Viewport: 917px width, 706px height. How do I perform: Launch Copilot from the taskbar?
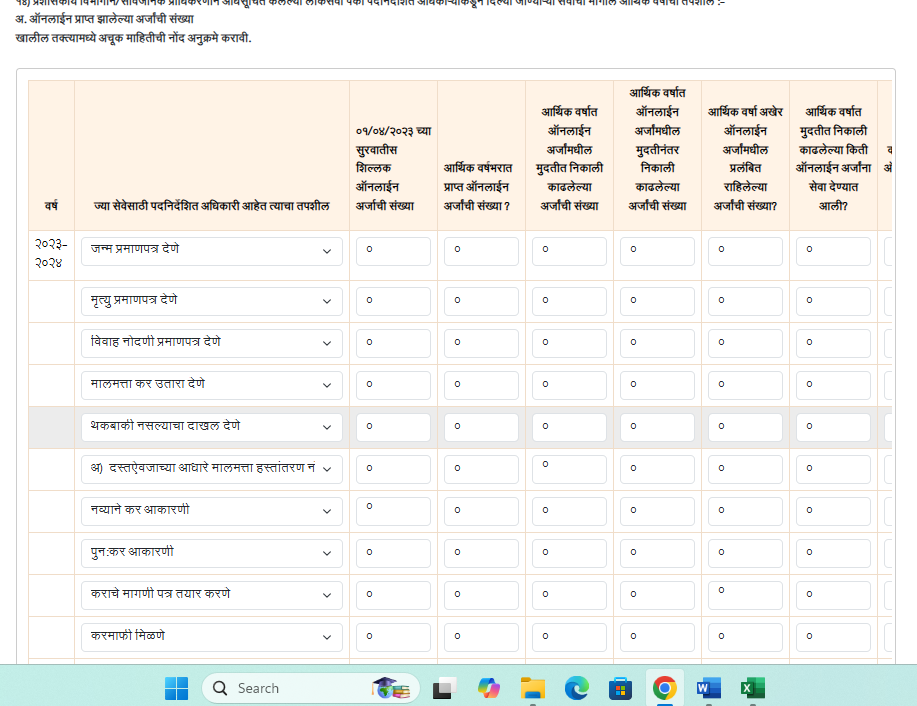488,688
